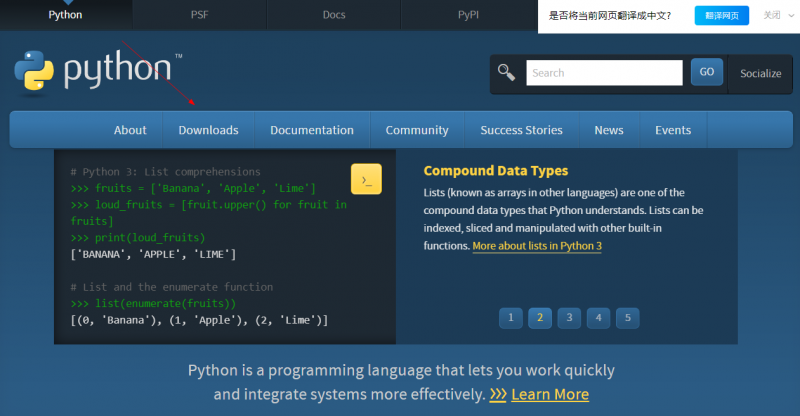Open the Python top tab
Screen dimensions: 800x416
click(65, 15)
